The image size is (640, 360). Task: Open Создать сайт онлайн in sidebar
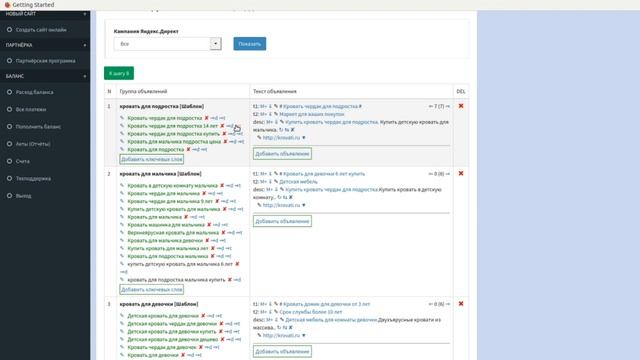coord(41,30)
